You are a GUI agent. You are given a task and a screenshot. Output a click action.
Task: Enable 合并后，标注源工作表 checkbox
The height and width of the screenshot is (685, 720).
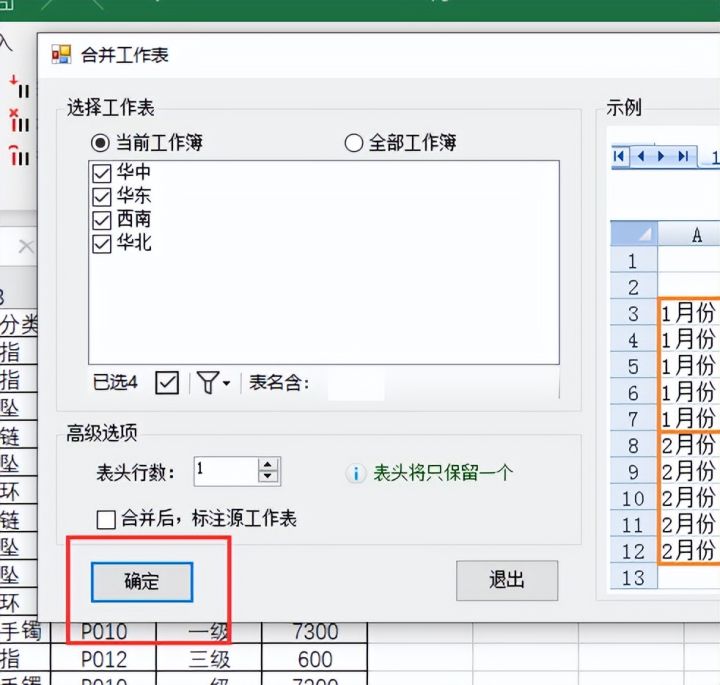(x=106, y=520)
